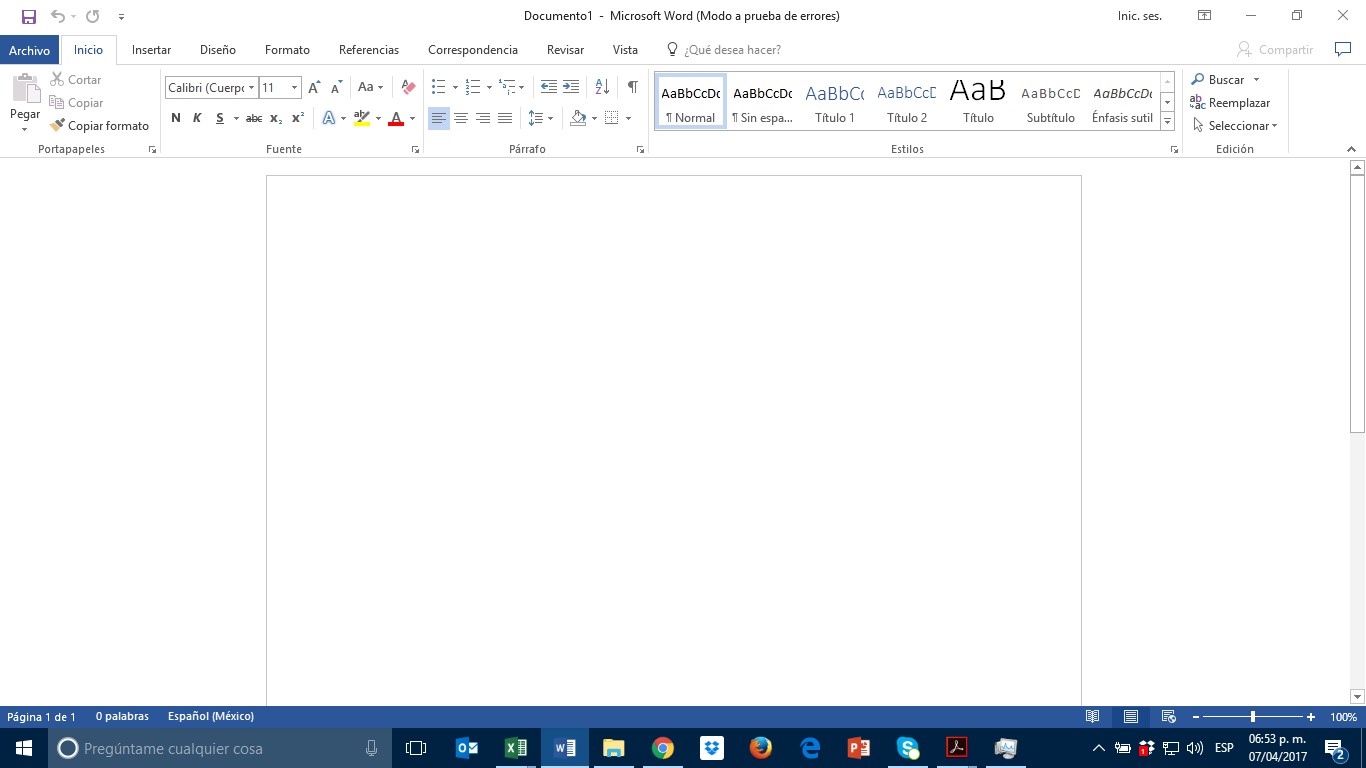Image resolution: width=1366 pixels, height=768 pixels.
Task: Open the comments icon near Compartir
Action: (x=1343, y=49)
